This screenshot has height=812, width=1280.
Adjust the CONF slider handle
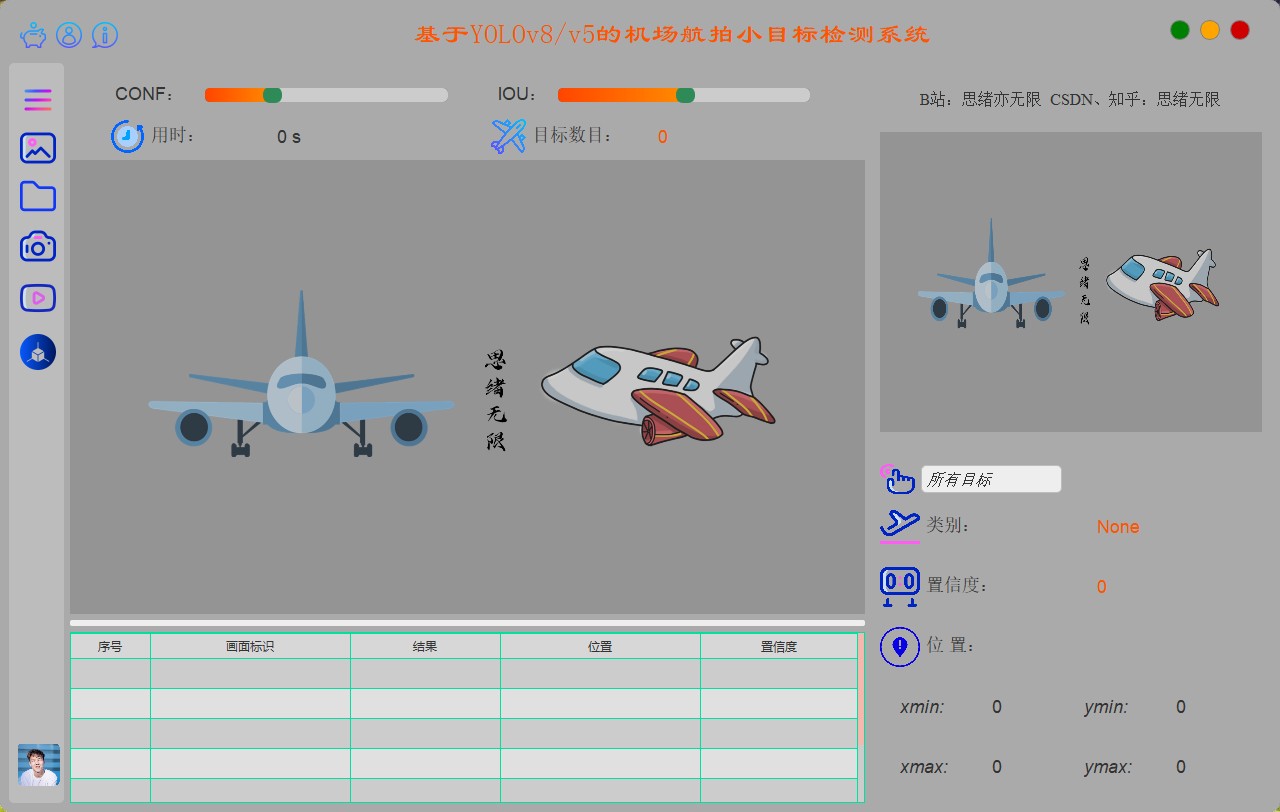[x=272, y=95]
